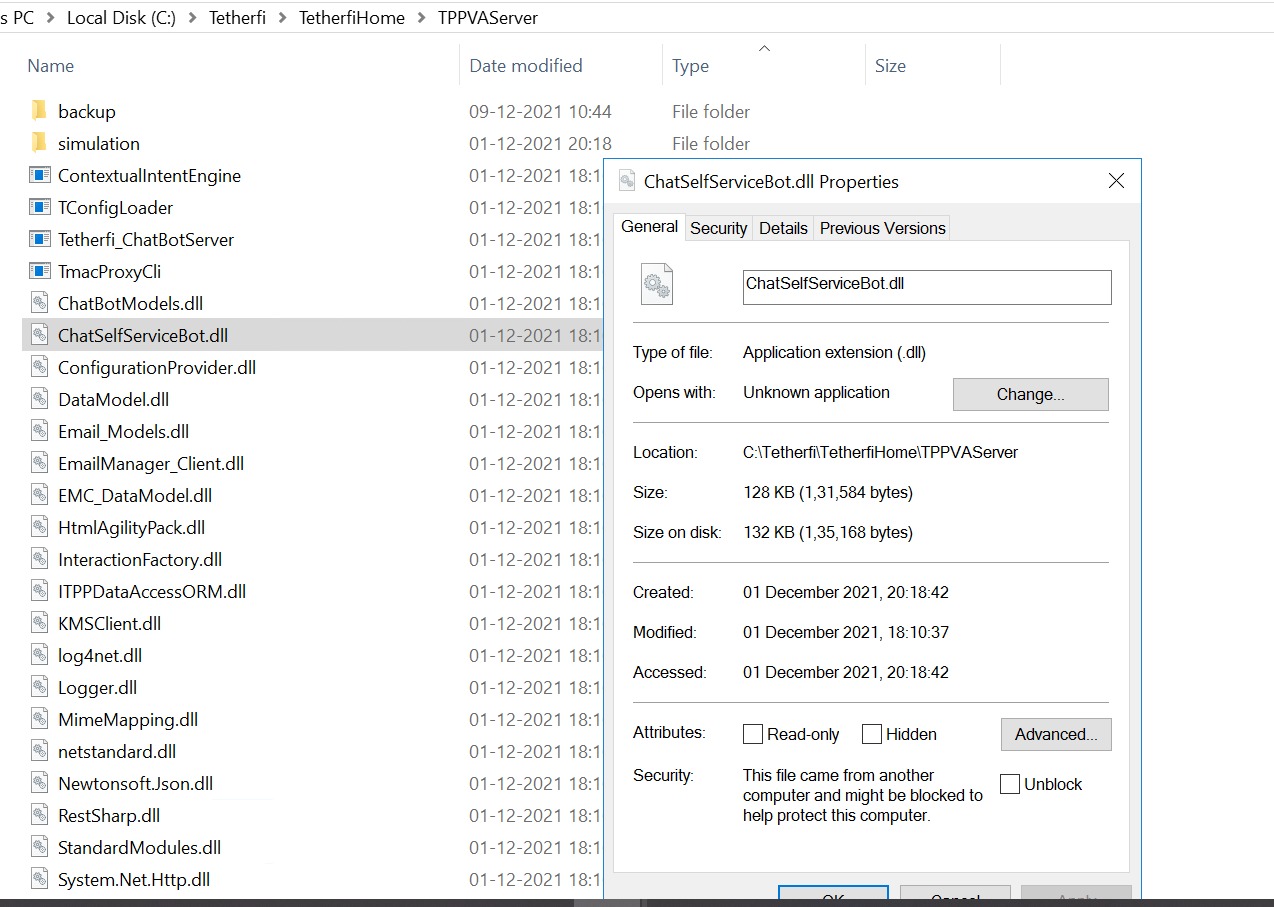
Task: Select the TmacProxyCli application icon
Action: tap(37, 271)
